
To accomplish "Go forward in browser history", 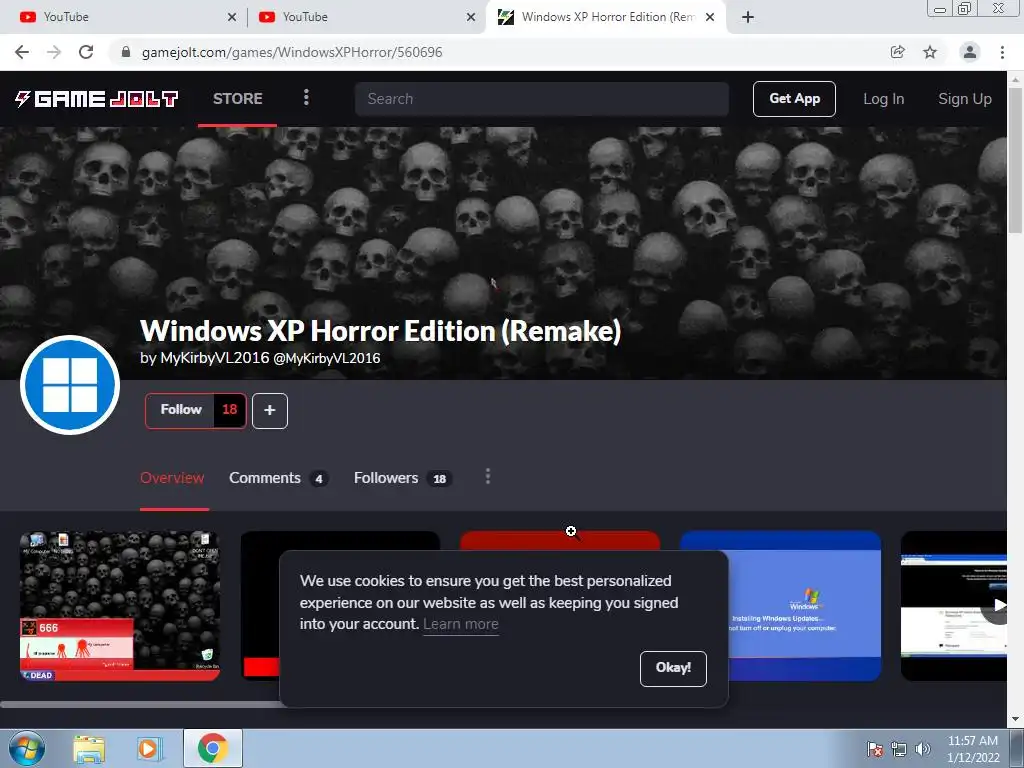I will (54, 52).
